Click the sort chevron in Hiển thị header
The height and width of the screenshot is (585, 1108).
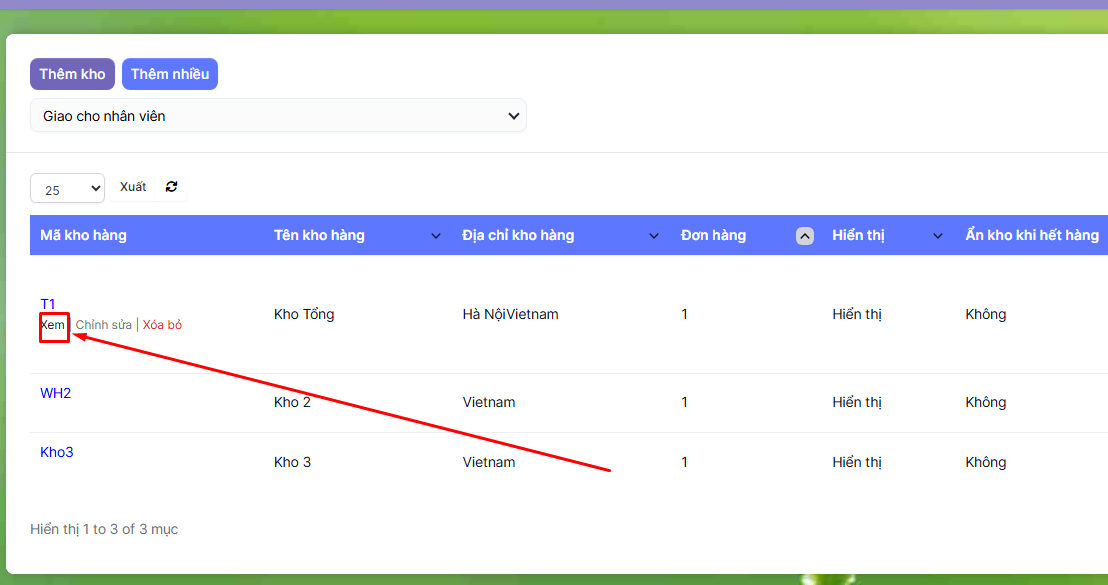[938, 236]
